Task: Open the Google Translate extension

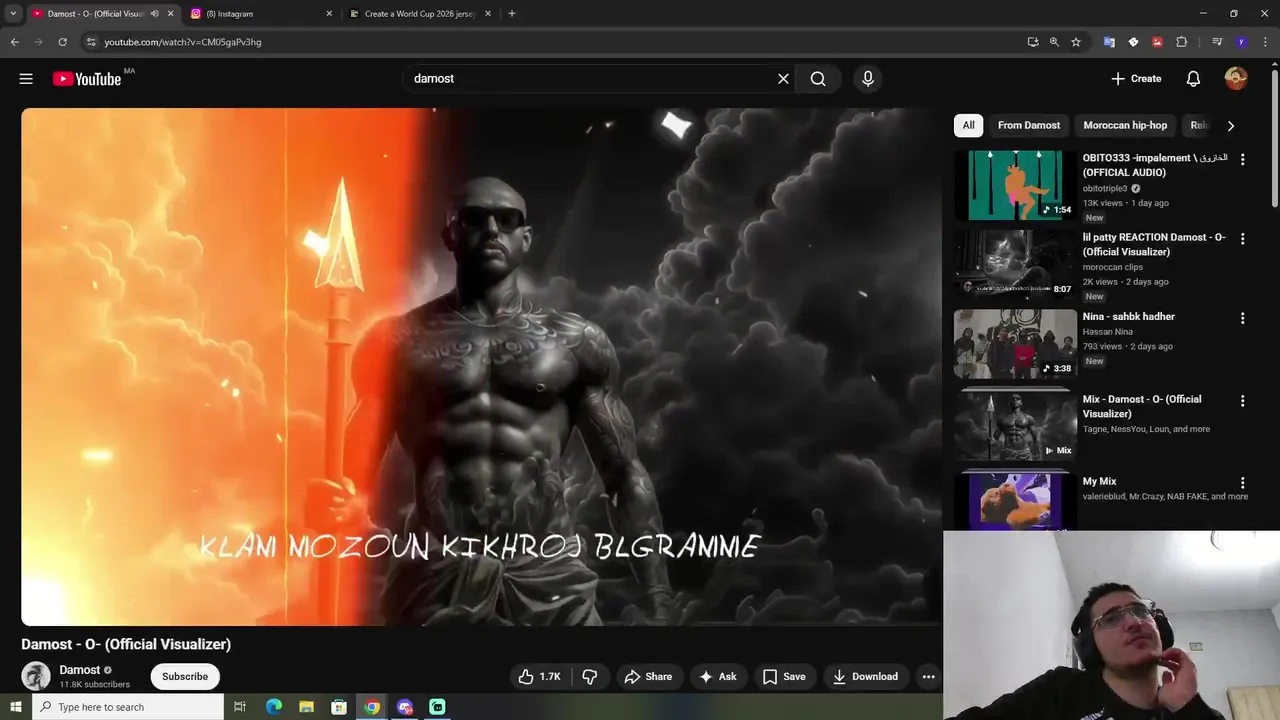Action: tap(1109, 42)
